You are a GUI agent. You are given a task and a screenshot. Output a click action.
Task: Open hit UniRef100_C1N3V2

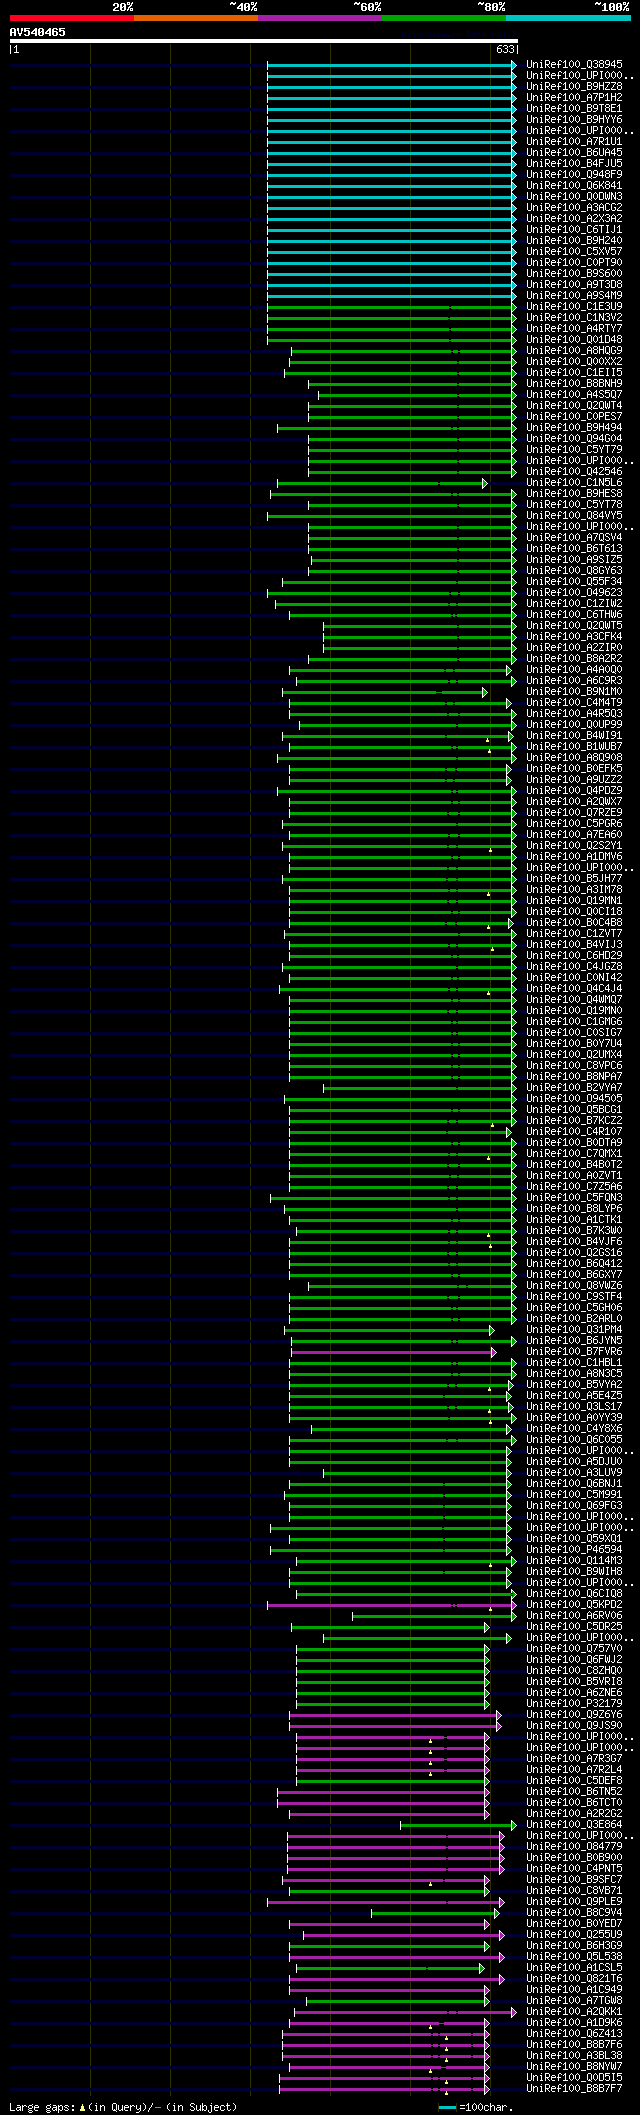click(x=574, y=318)
